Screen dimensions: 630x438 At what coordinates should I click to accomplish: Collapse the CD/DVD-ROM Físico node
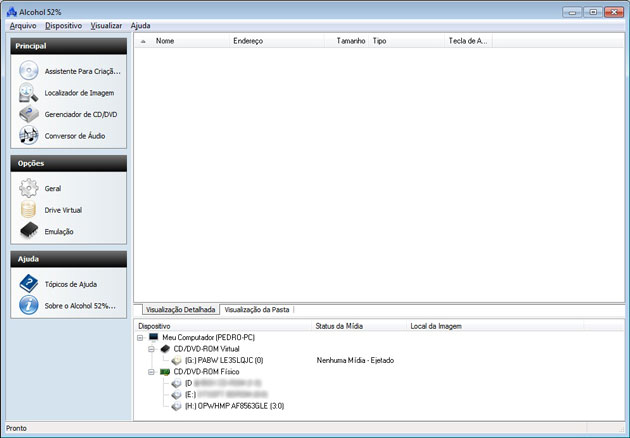(x=151, y=372)
